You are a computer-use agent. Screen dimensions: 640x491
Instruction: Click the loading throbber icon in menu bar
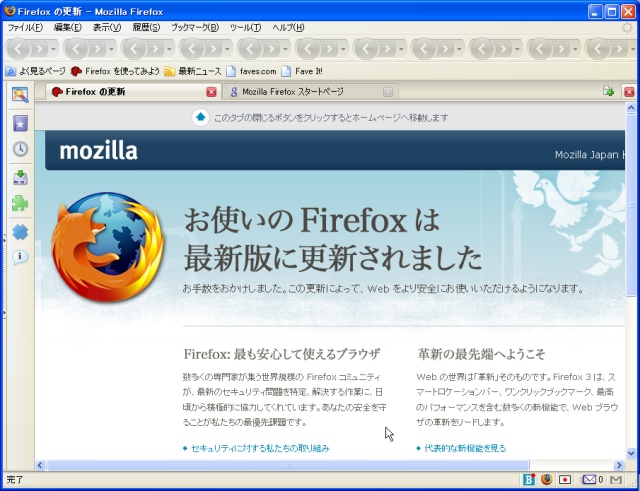coord(627,27)
